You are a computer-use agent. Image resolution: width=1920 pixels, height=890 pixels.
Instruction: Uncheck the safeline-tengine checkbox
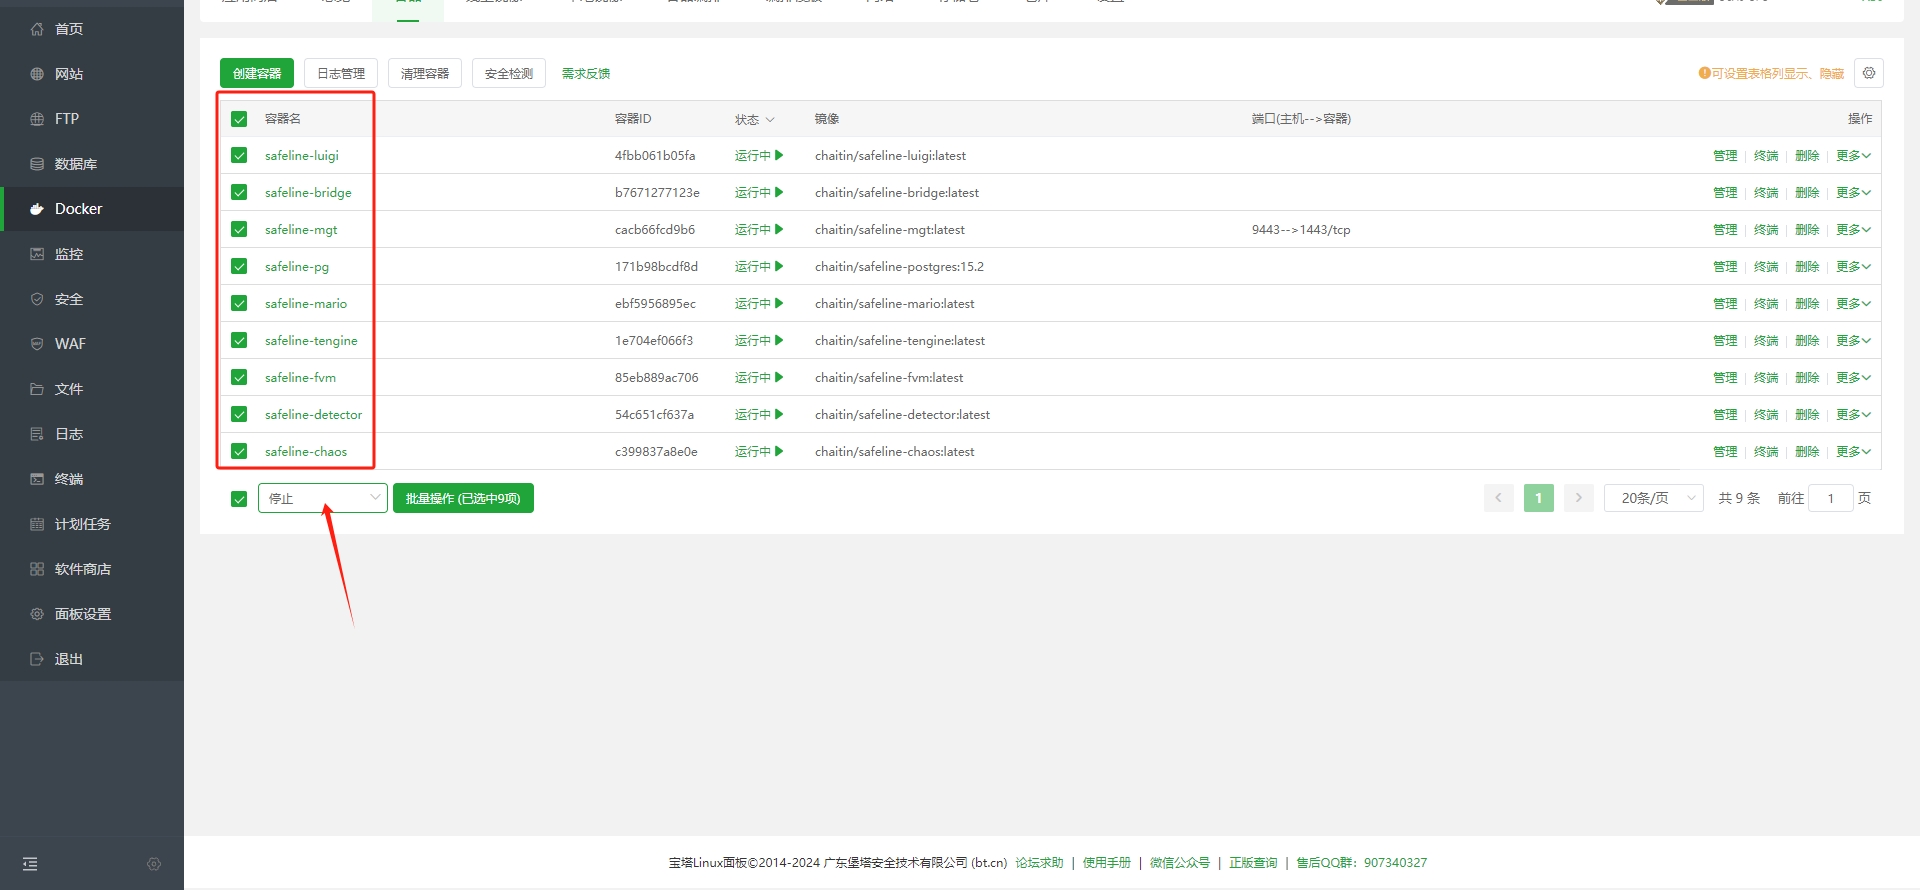click(x=239, y=340)
